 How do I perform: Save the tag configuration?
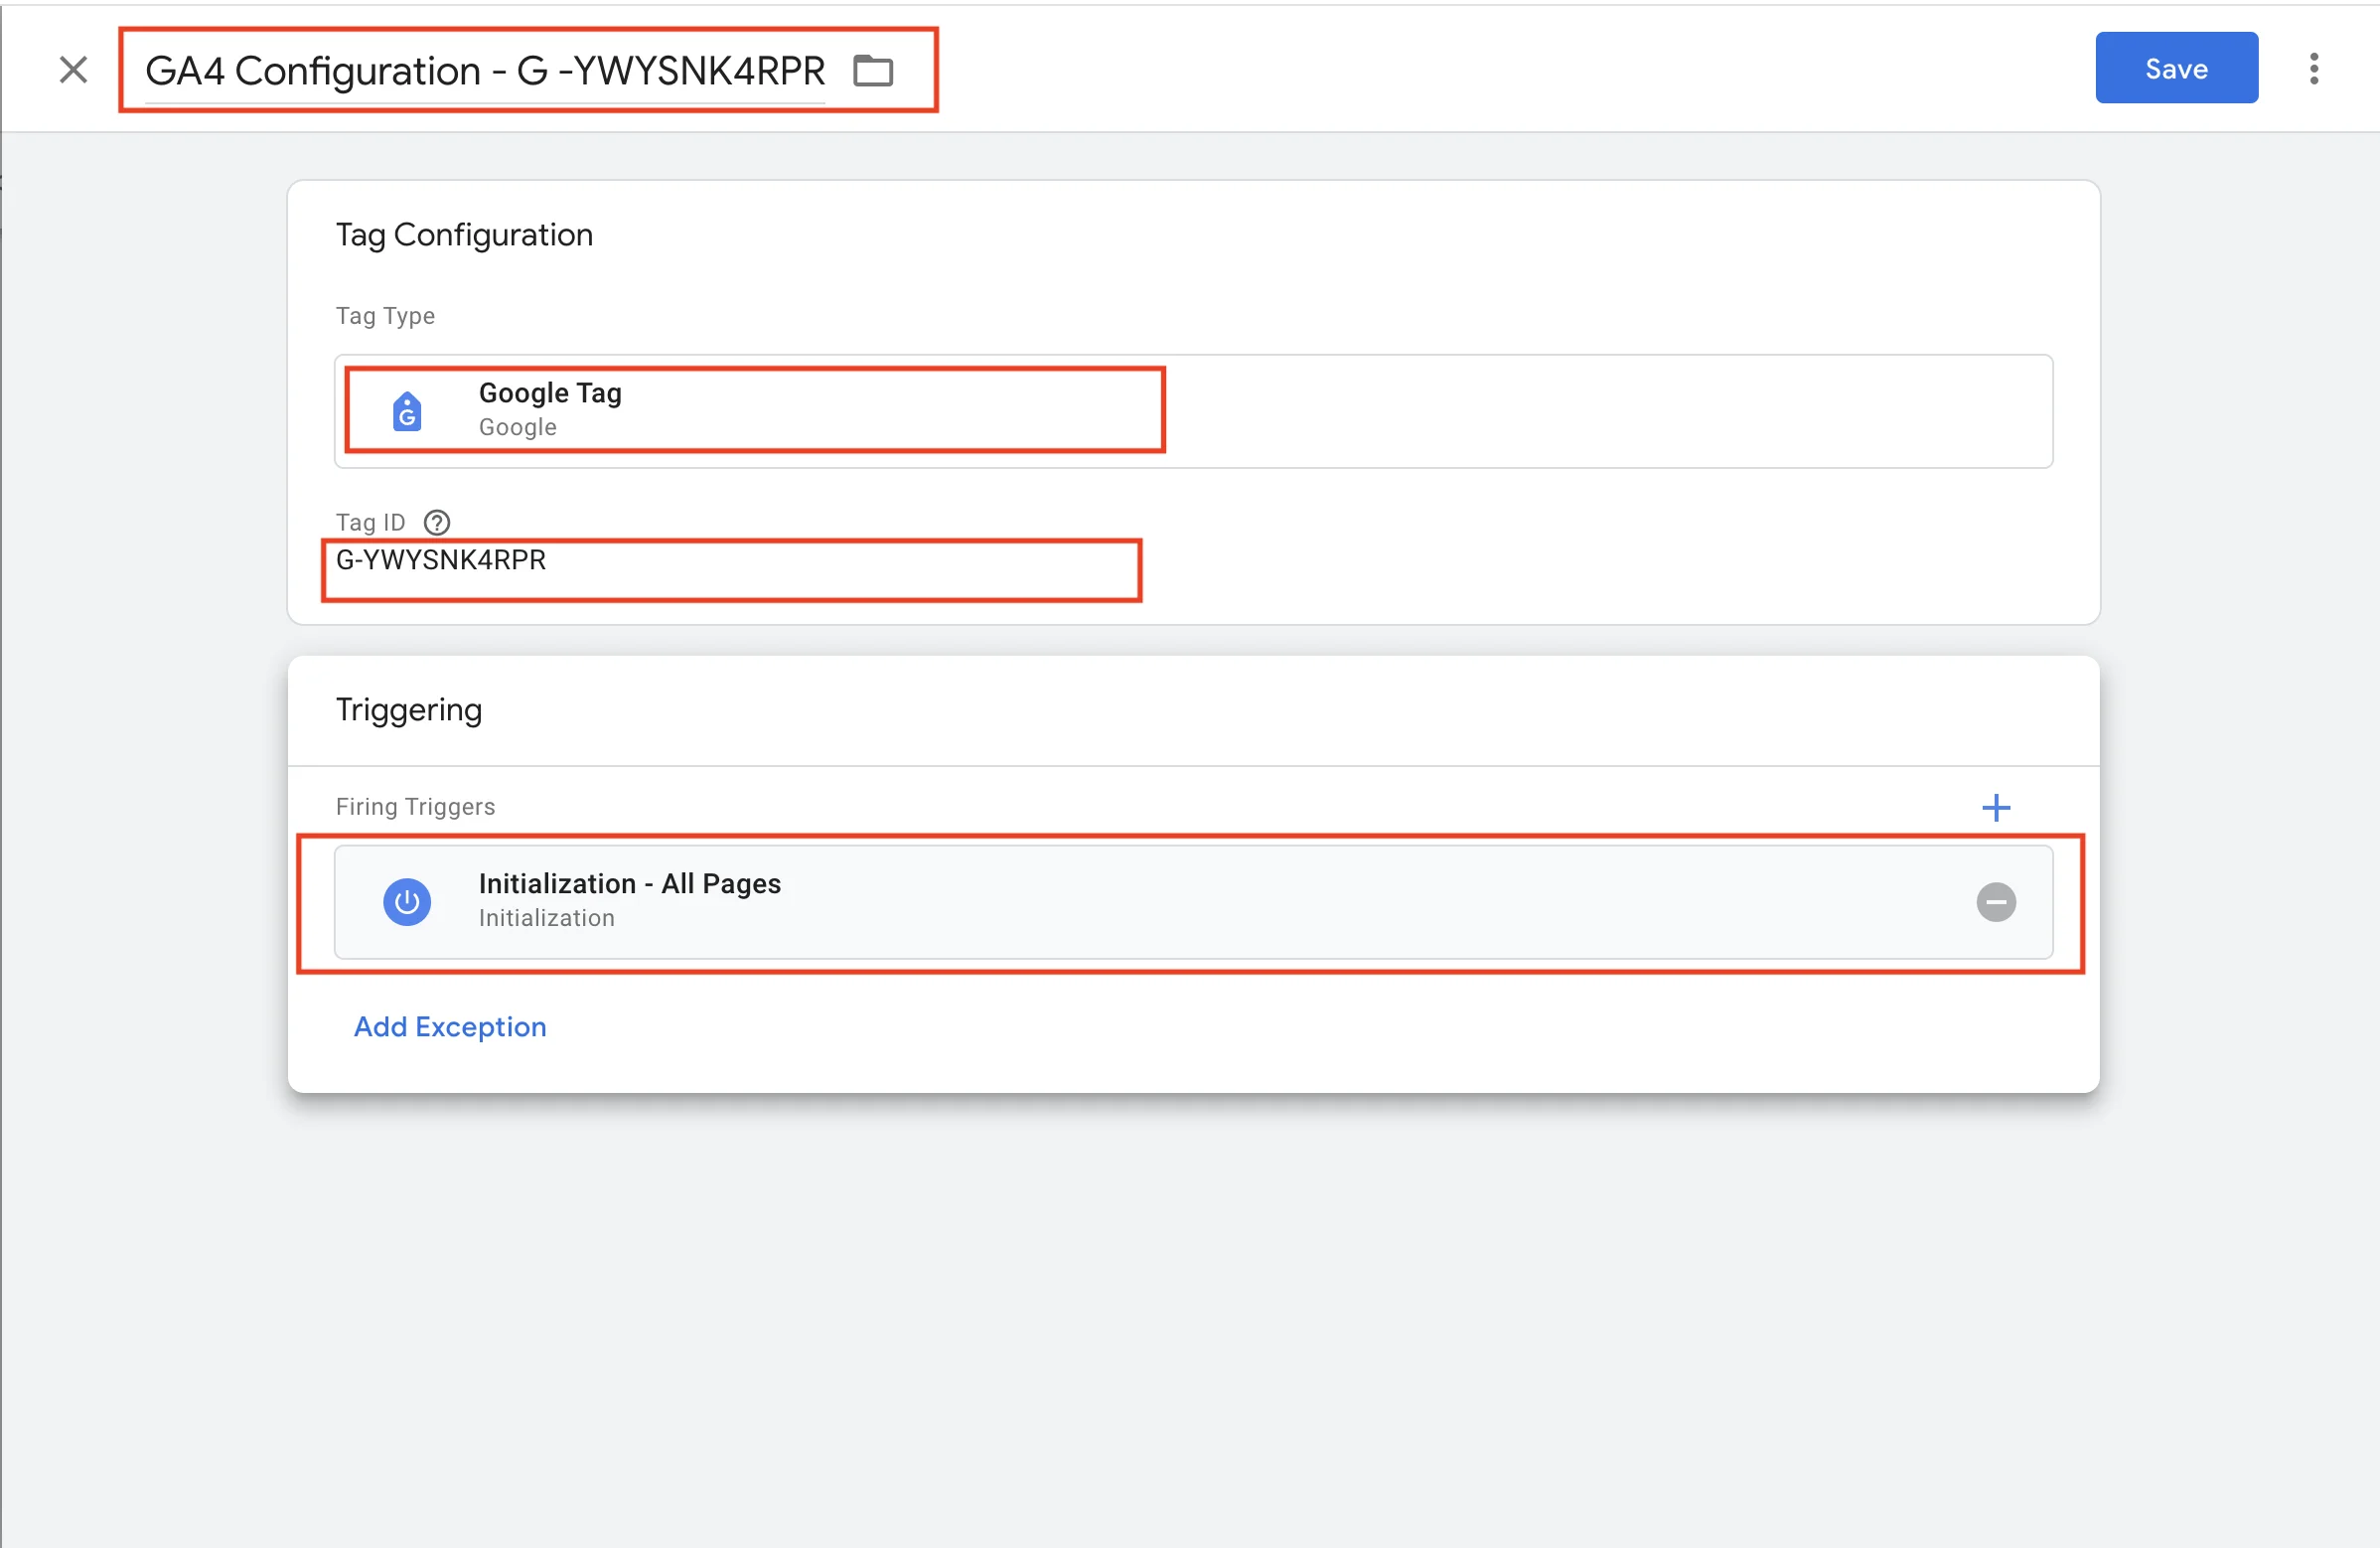(x=2176, y=68)
